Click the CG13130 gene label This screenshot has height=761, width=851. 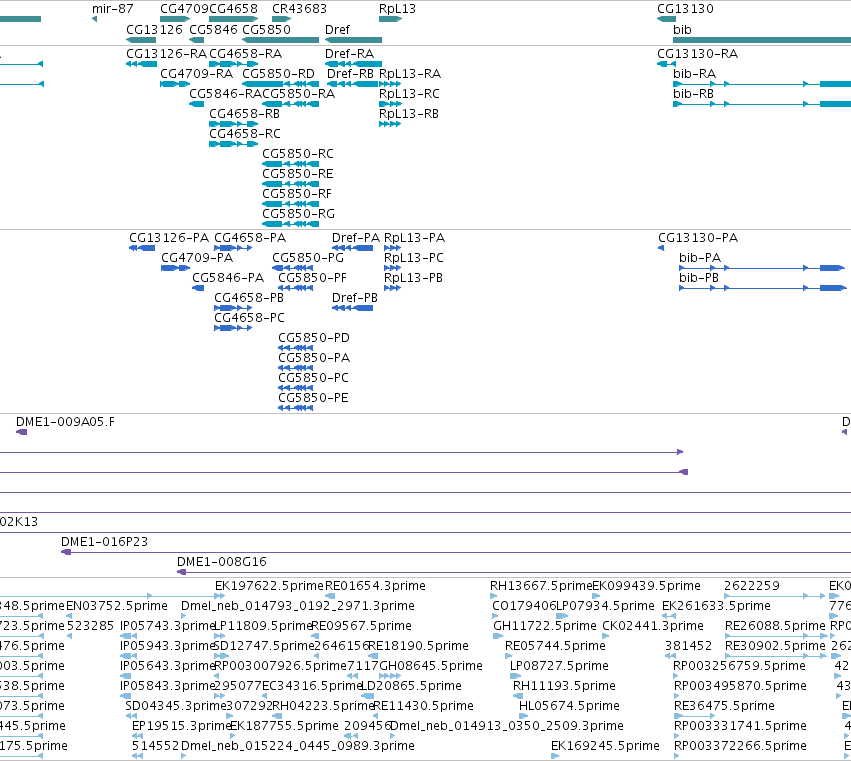[x=685, y=9]
